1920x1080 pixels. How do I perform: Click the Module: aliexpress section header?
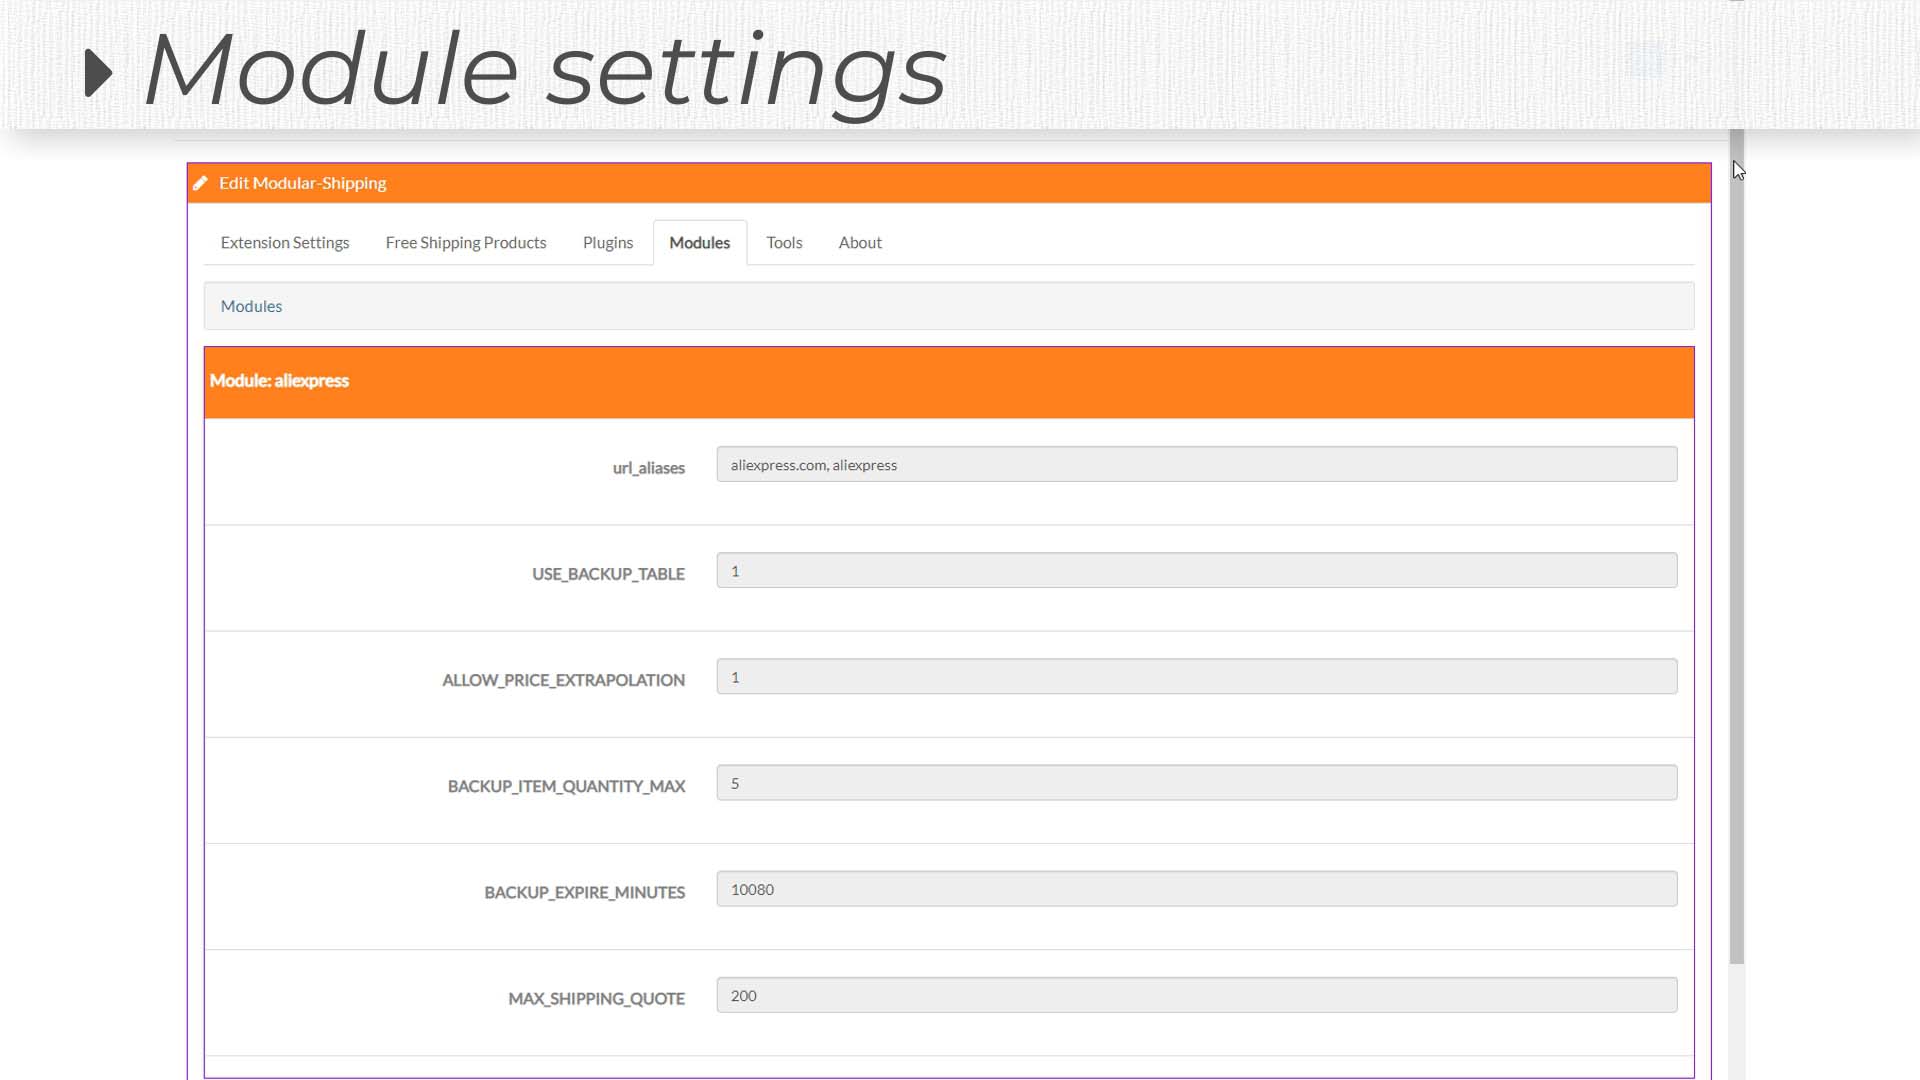click(279, 381)
